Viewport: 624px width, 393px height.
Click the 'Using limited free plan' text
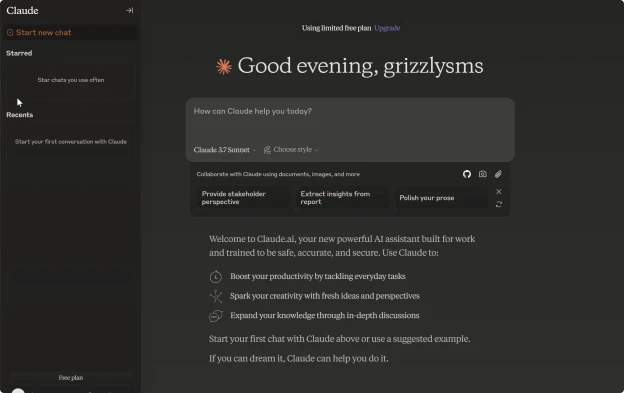click(x=336, y=28)
